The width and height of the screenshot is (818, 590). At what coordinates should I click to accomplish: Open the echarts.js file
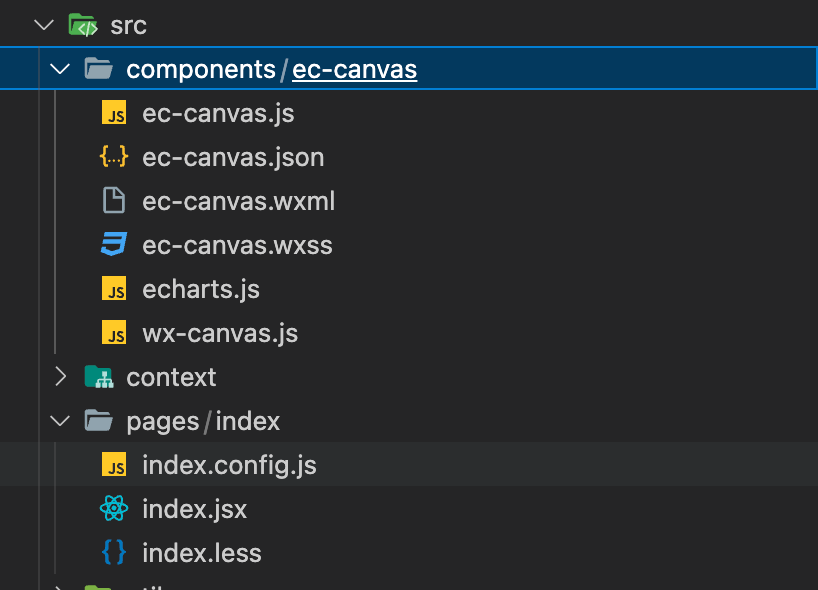click(201, 288)
